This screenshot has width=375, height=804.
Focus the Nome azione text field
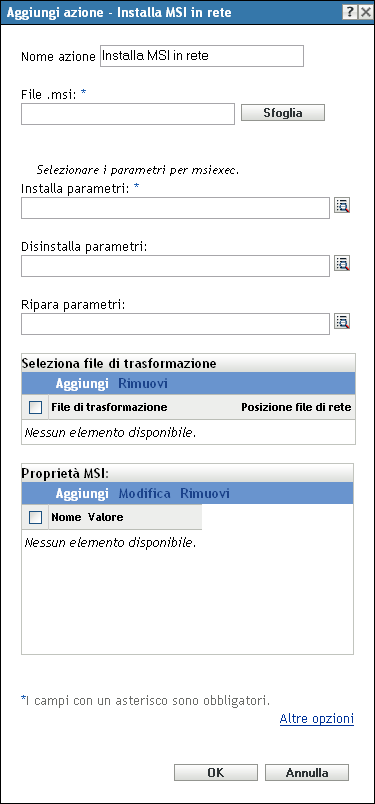(x=202, y=56)
